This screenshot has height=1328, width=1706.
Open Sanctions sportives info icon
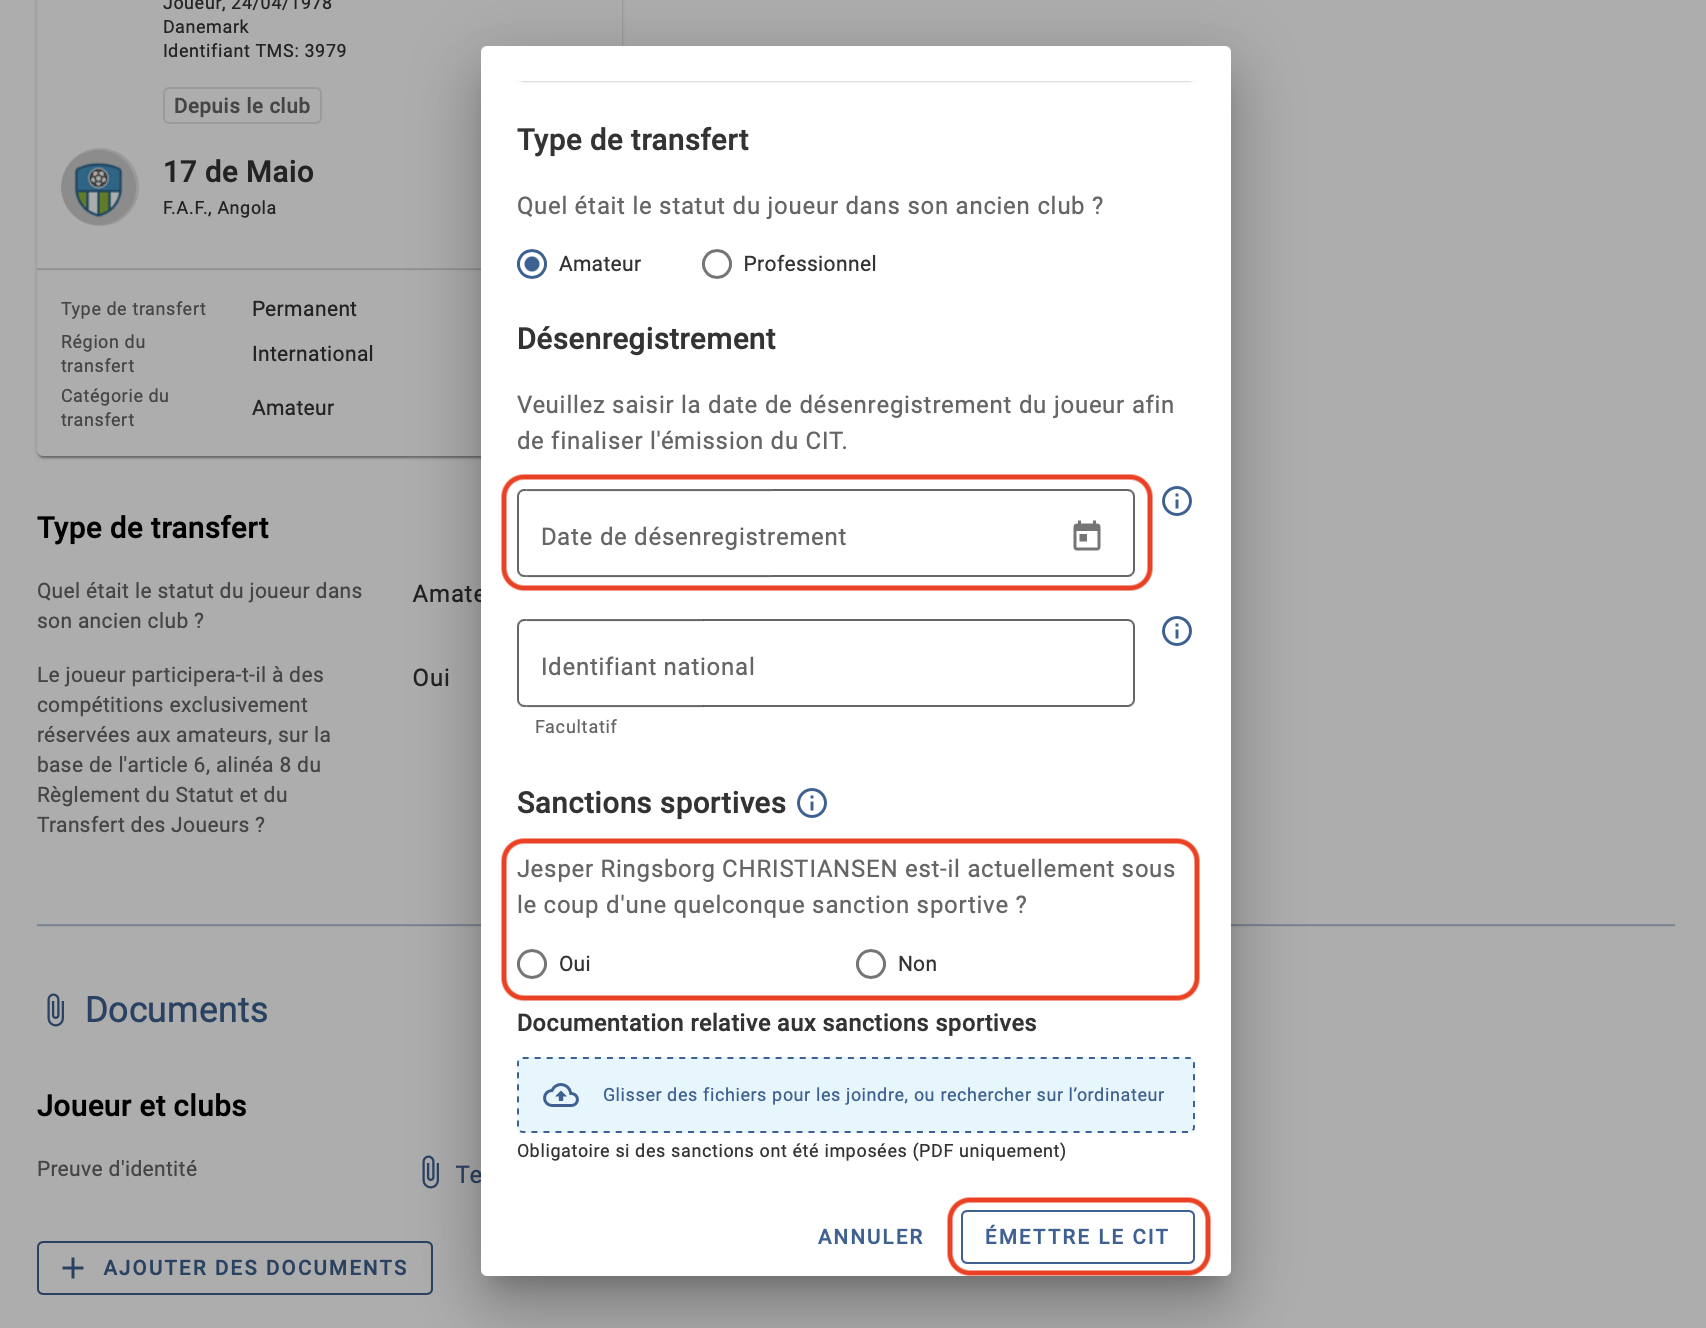[x=812, y=803]
